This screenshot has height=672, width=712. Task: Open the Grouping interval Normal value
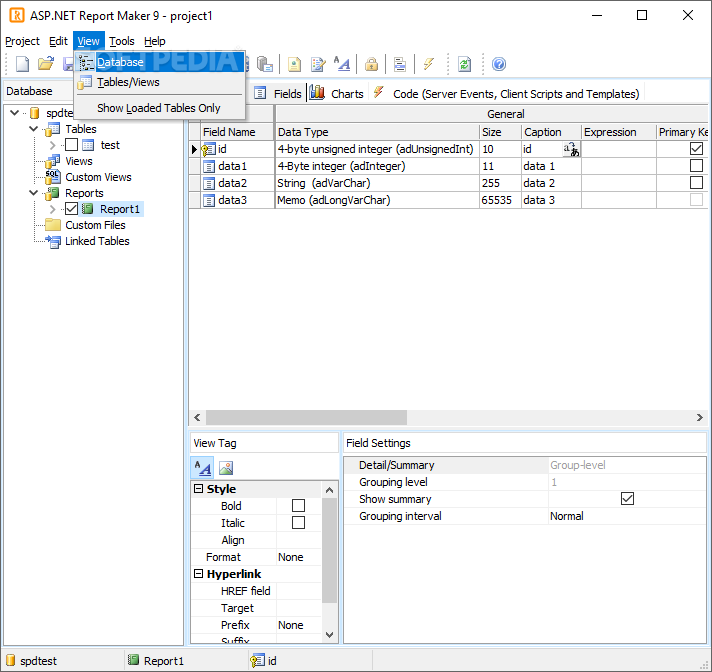(627, 516)
